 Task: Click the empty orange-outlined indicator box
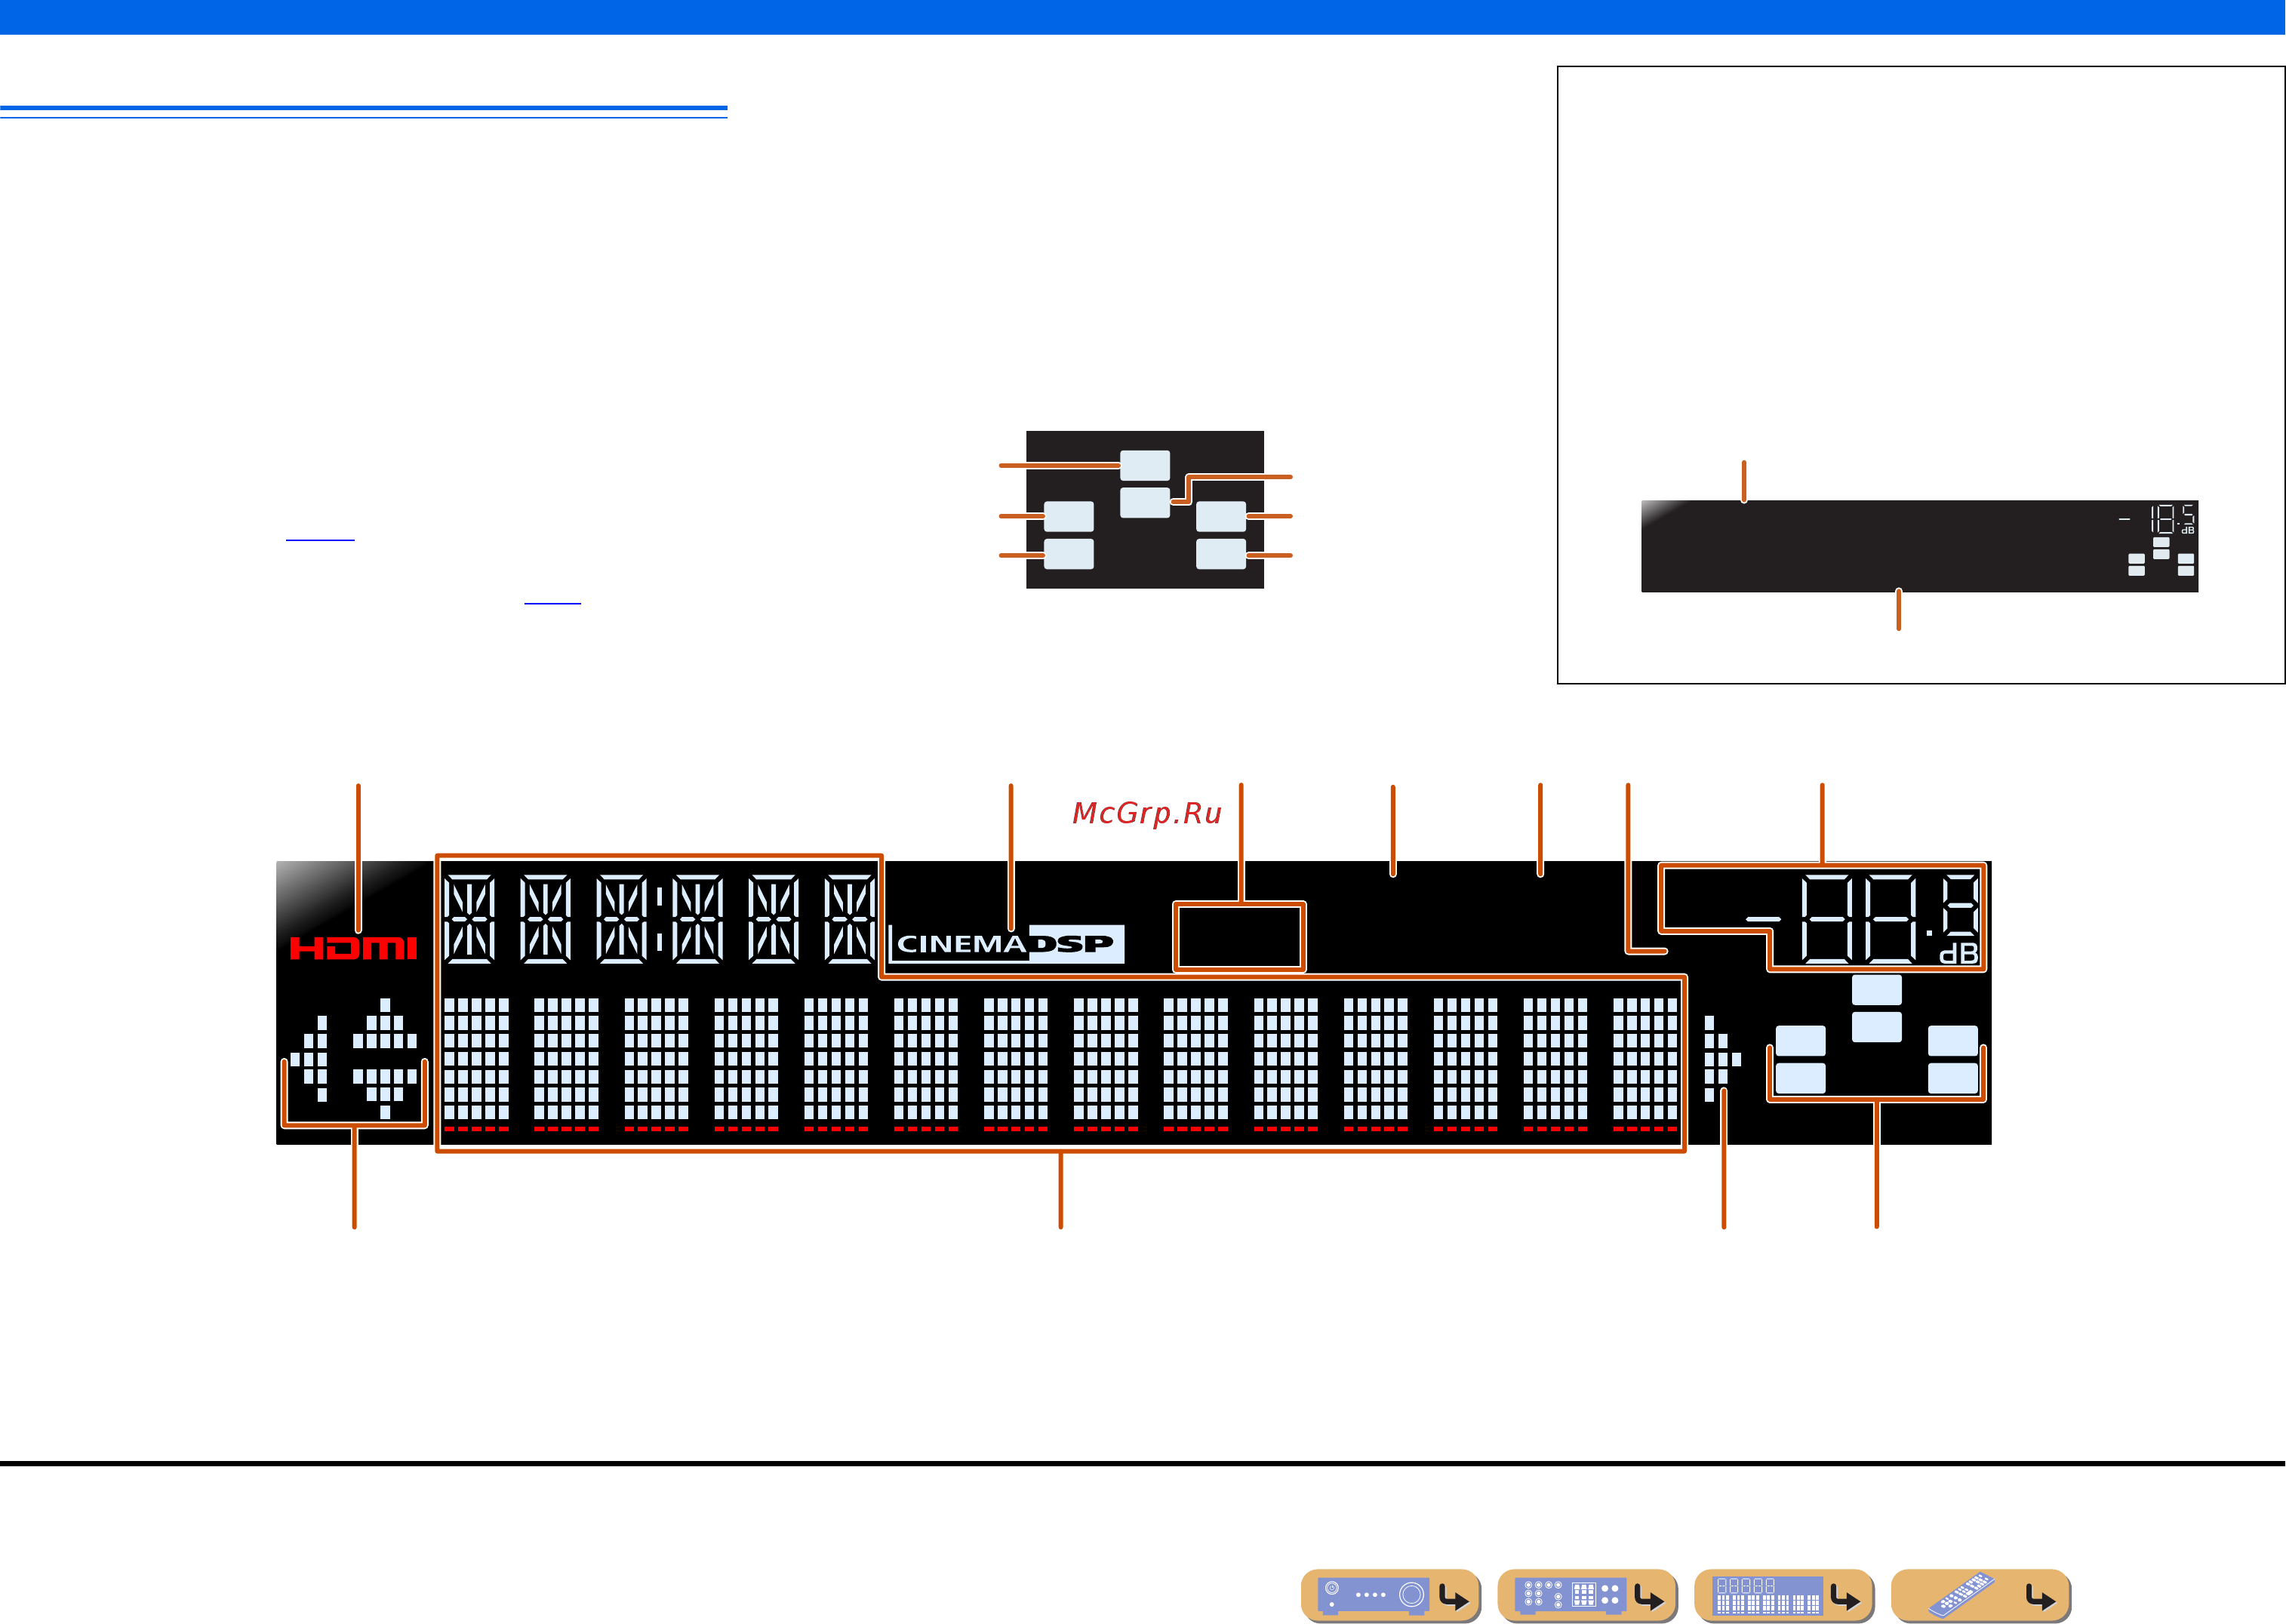[x=1239, y=936]
